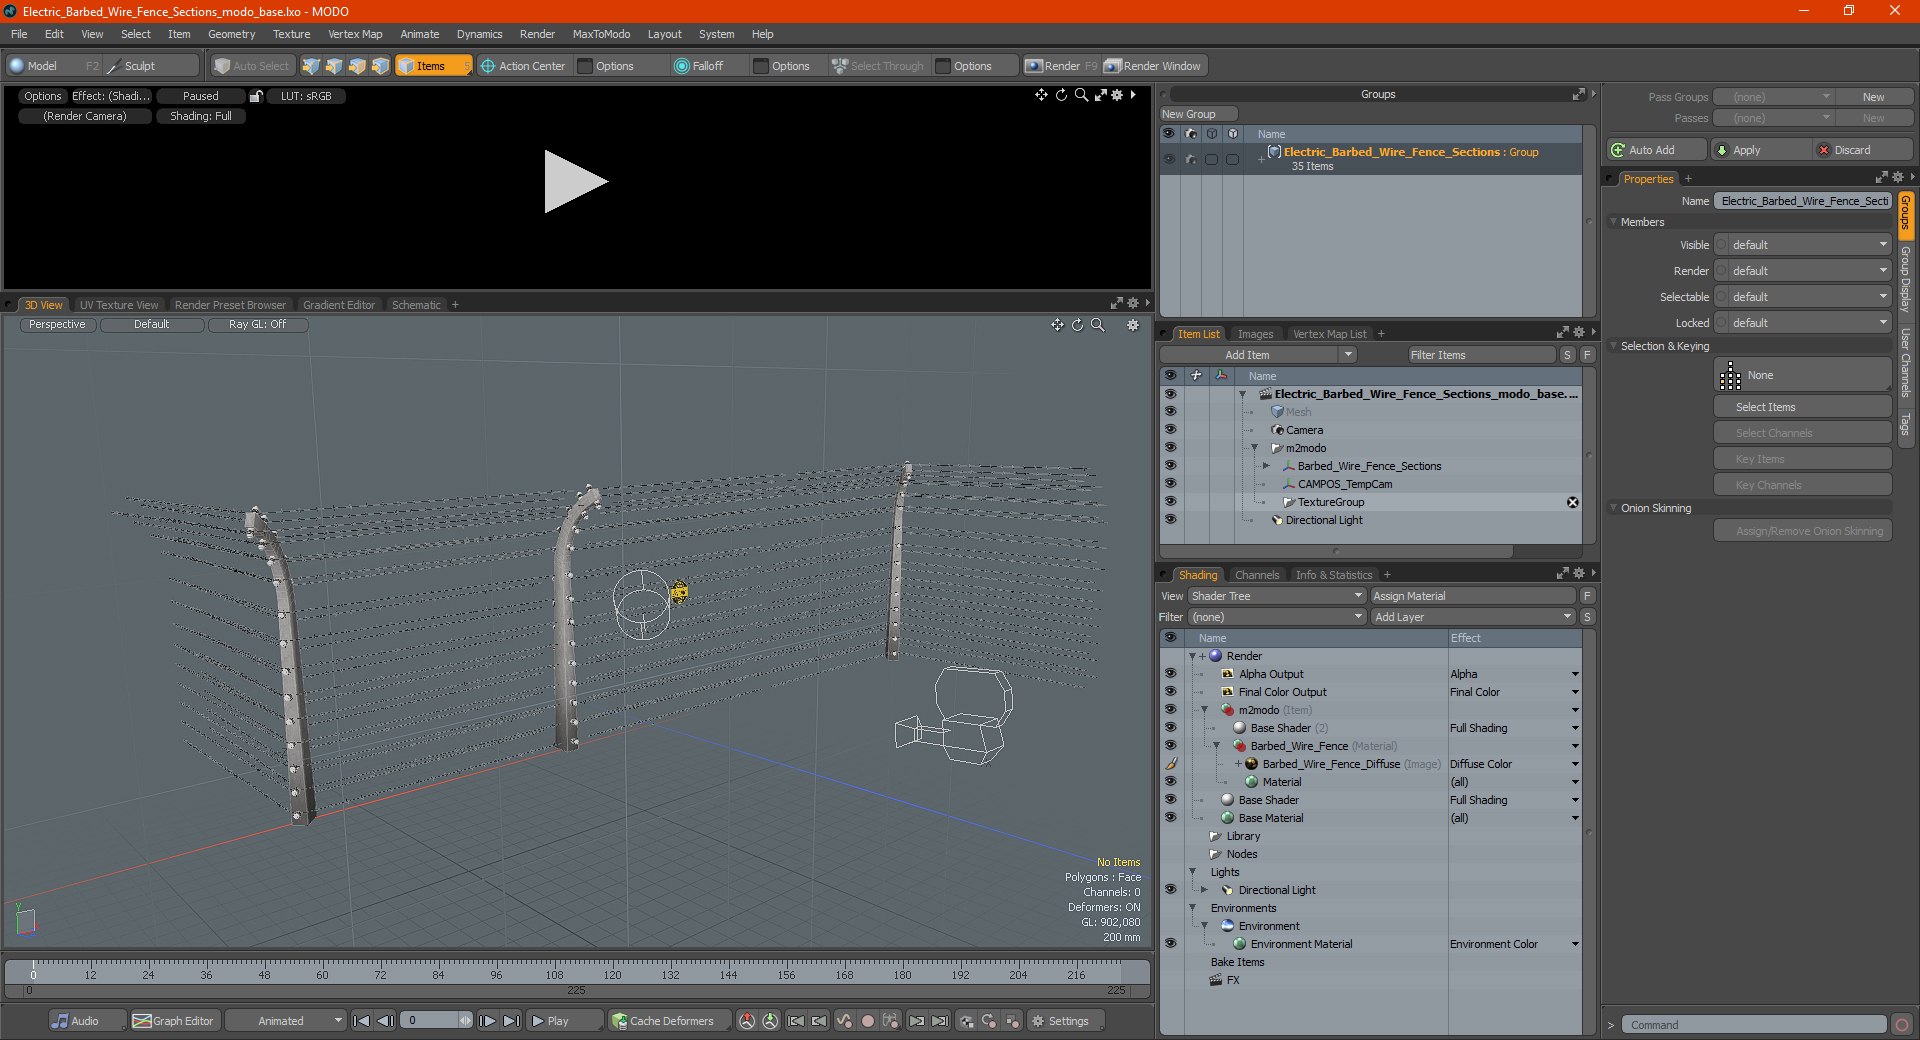Screen dimensions: 1920x1040
Task: Go to last frame on timeline
Action: click(x=511, y=1021)
